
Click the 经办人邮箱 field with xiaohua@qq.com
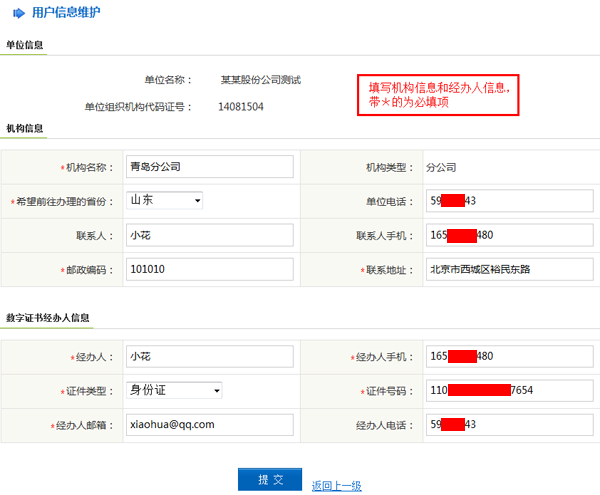[x=209, y=424]
